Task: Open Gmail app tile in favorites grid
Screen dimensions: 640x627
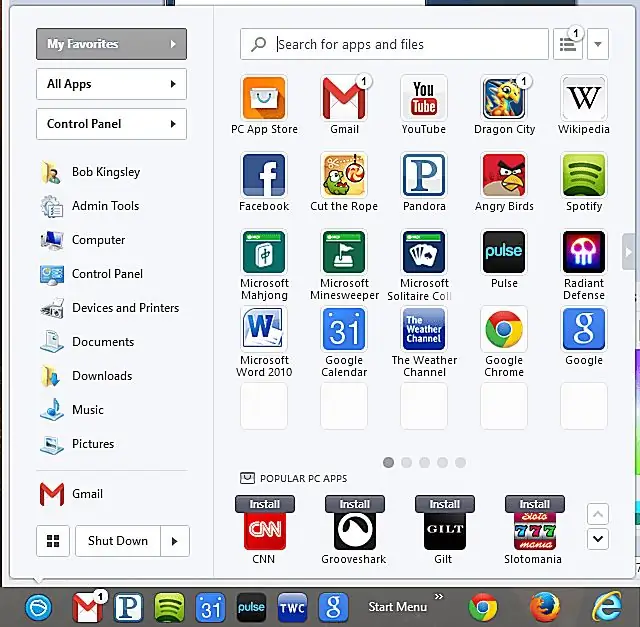Action: click(x=344, y=98)
